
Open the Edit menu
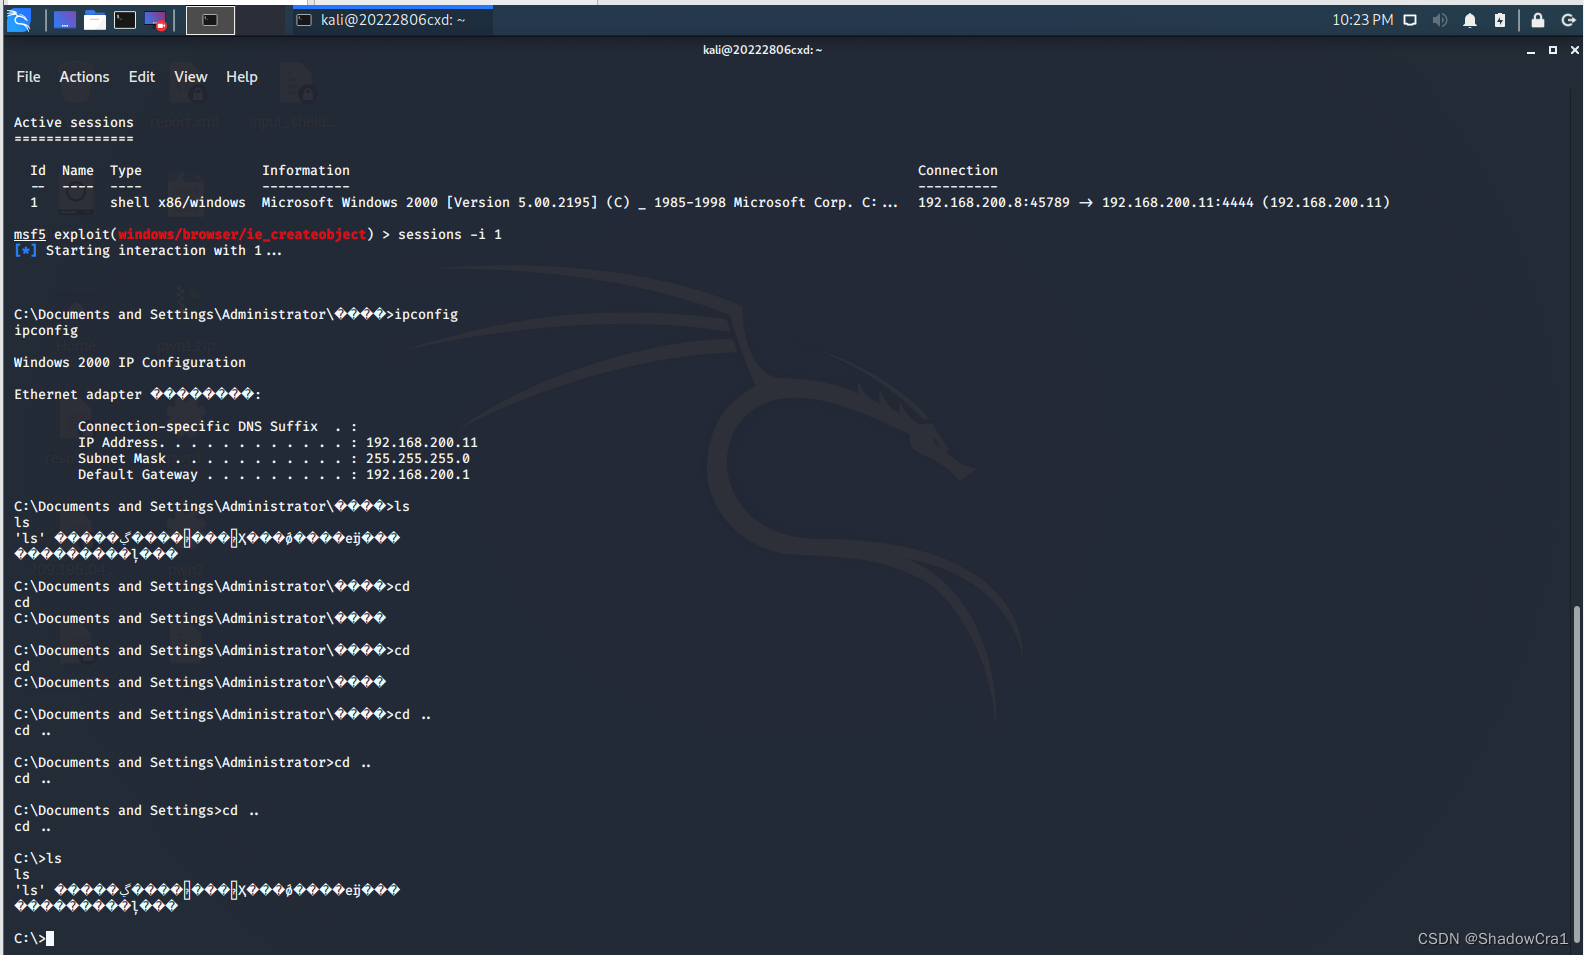coord(142,77)
